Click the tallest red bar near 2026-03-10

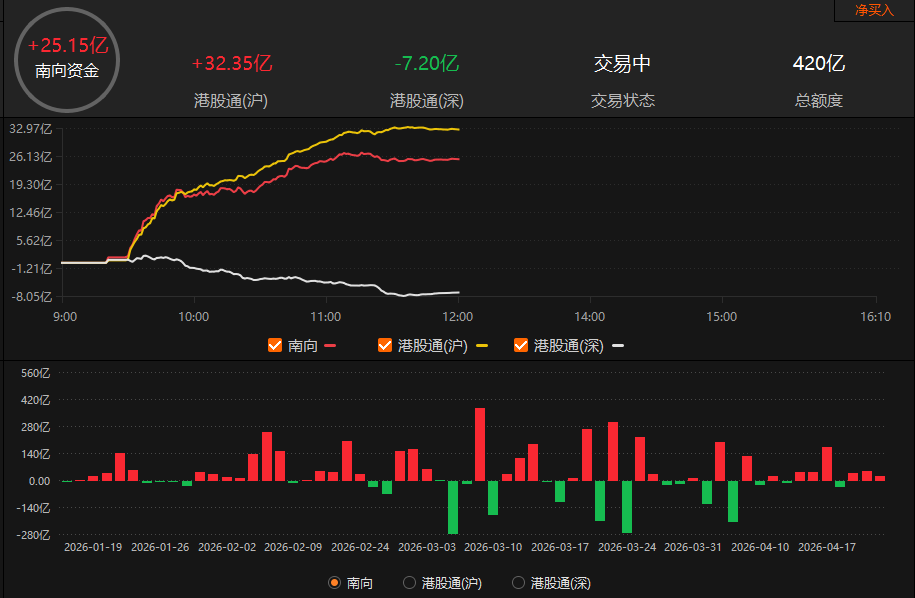tap(480, 444)
